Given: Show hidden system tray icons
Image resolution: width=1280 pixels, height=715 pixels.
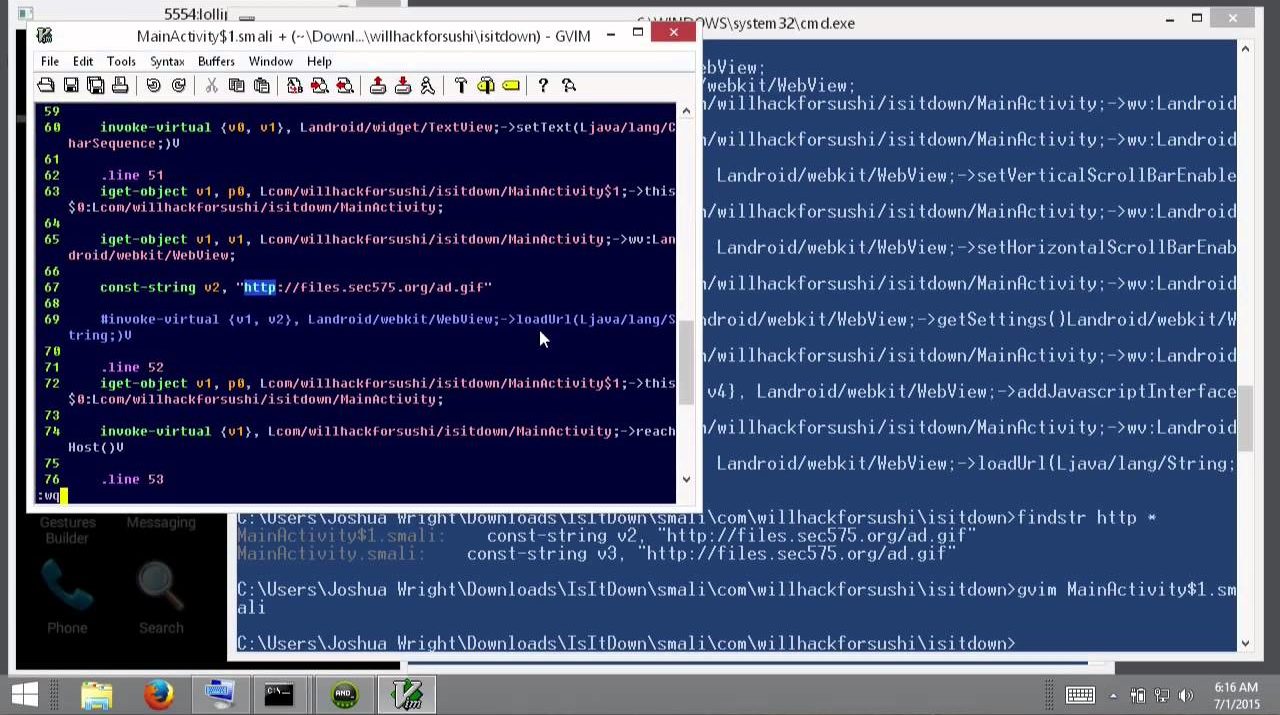Looking at the screenshot, I should 1113,695.
